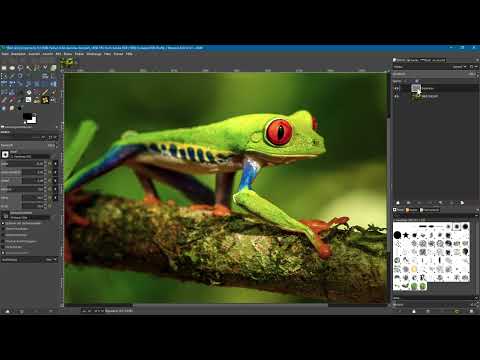Create a new layer from layers panel
Image resolution: width=480 pixels, height=360 pixels.
[398, 203]
